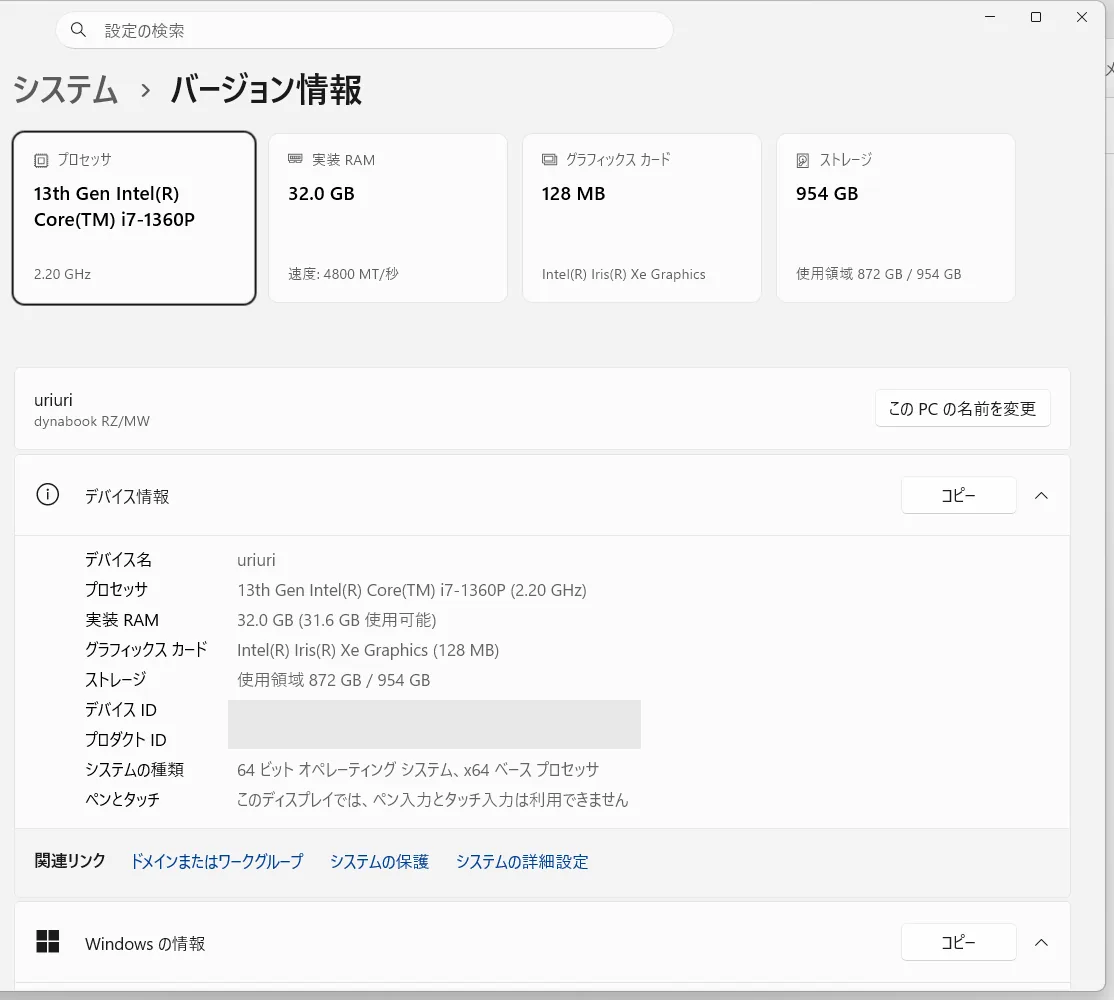Click the ペンとタッチ value text

tap(433, 800)
